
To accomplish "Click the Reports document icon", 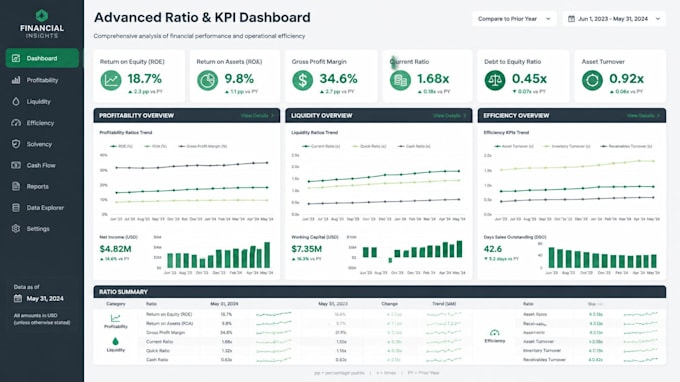I will point(16,186).
